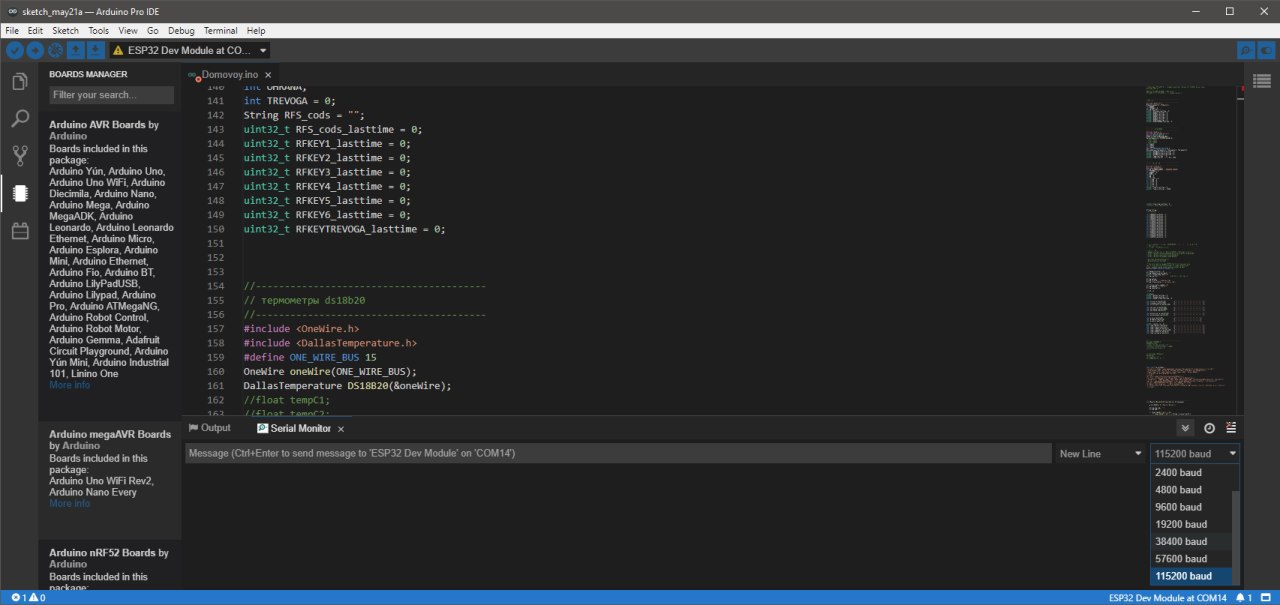Click the editor vertical scrollbar
Image resolution: width=1280 pixels, height=605 pixels.
1240,250
